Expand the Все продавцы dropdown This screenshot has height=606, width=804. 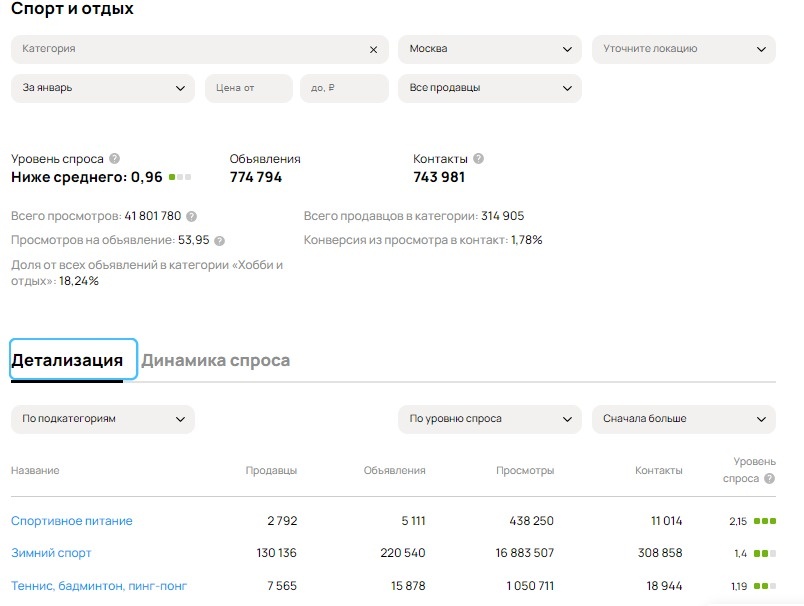coord(489,88)
